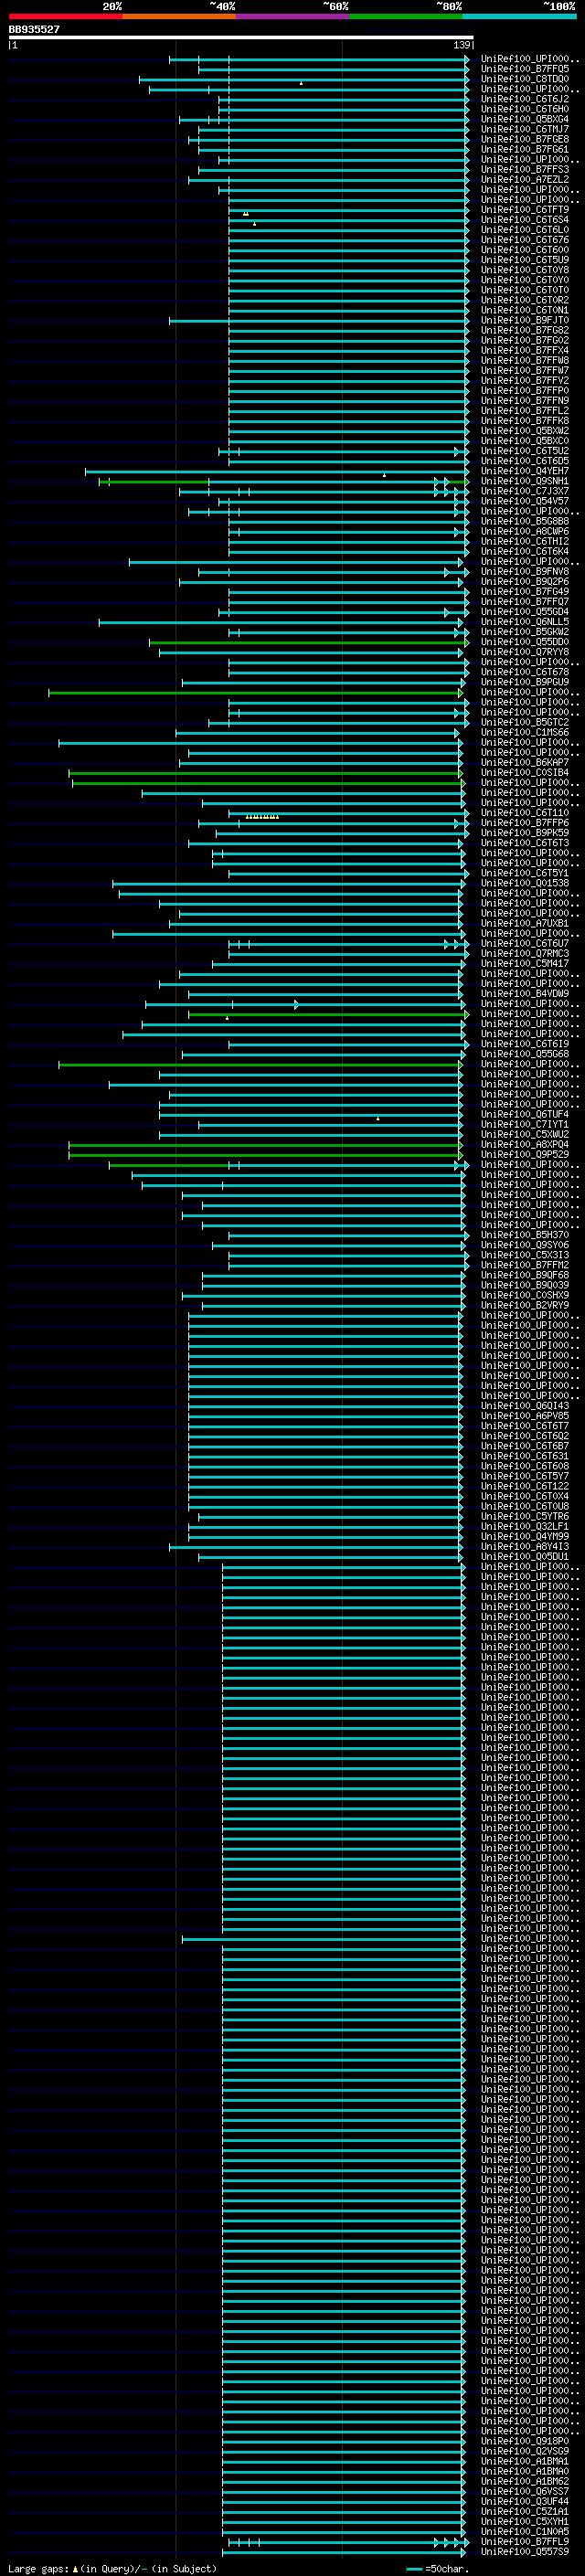Viewport: 585px width, 2576px height.
Task: Select hit UniRef100_A7EZL2
Action: [525, 180]
